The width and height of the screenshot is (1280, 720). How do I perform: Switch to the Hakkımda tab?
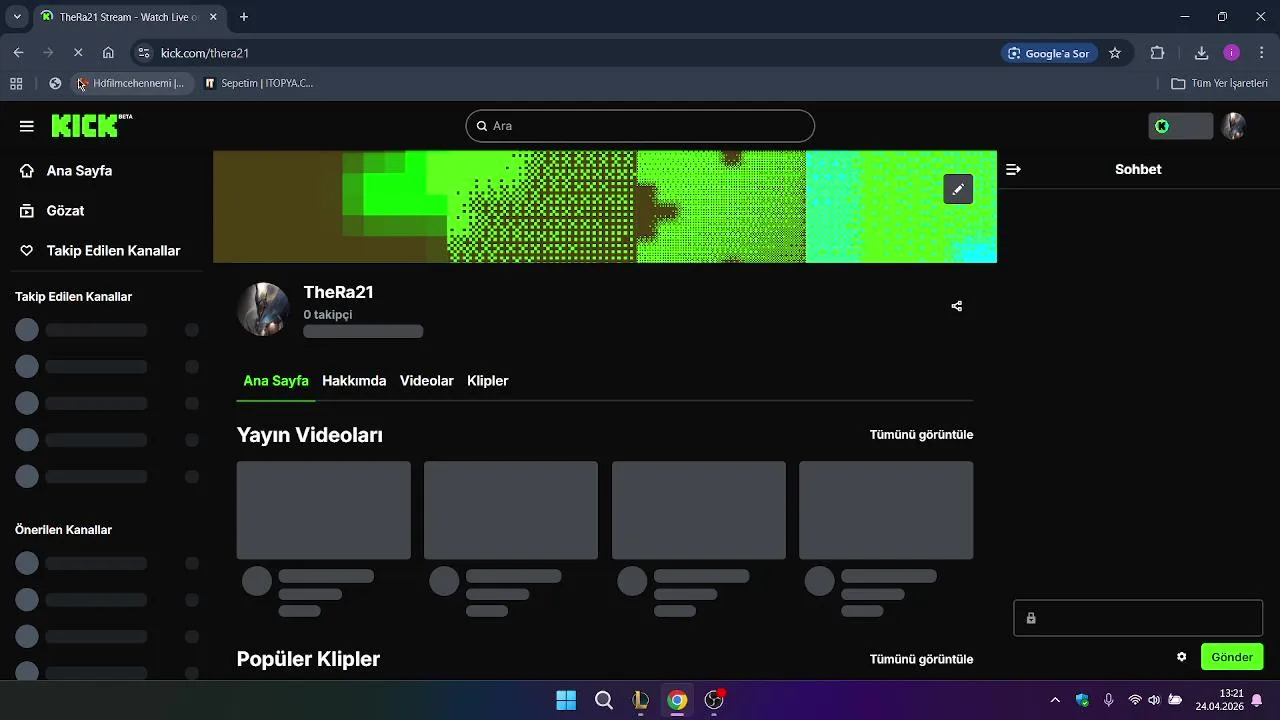(x=354, y=381)
